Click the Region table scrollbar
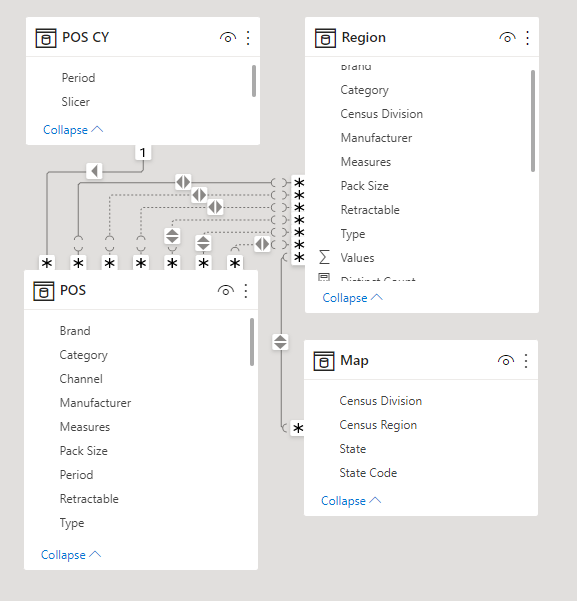Screen dimensions: 577x601 pos(533,121)
